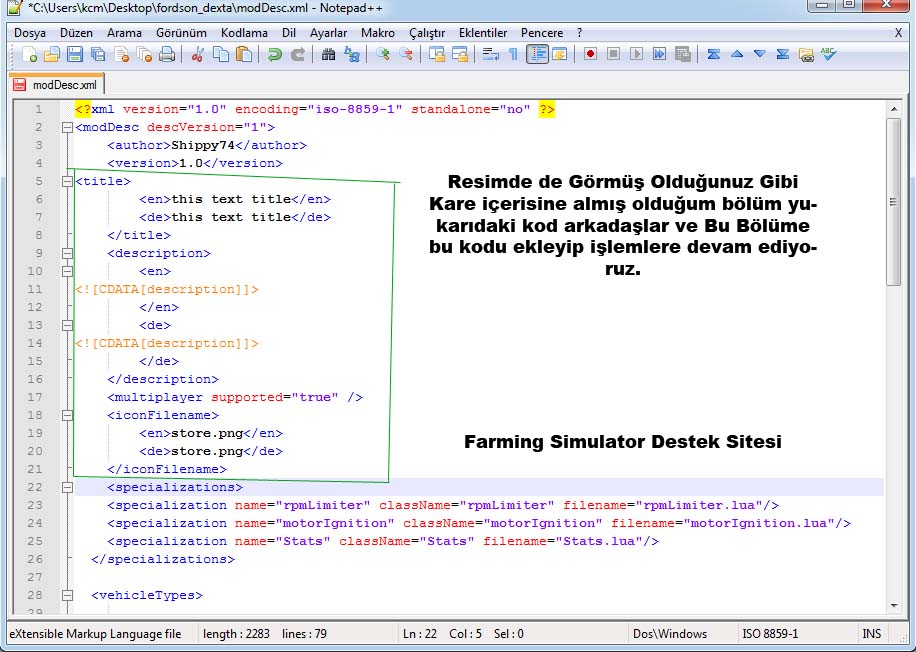Open Find with the binoculars icon
916x652 pixels.
click(328, 54)
